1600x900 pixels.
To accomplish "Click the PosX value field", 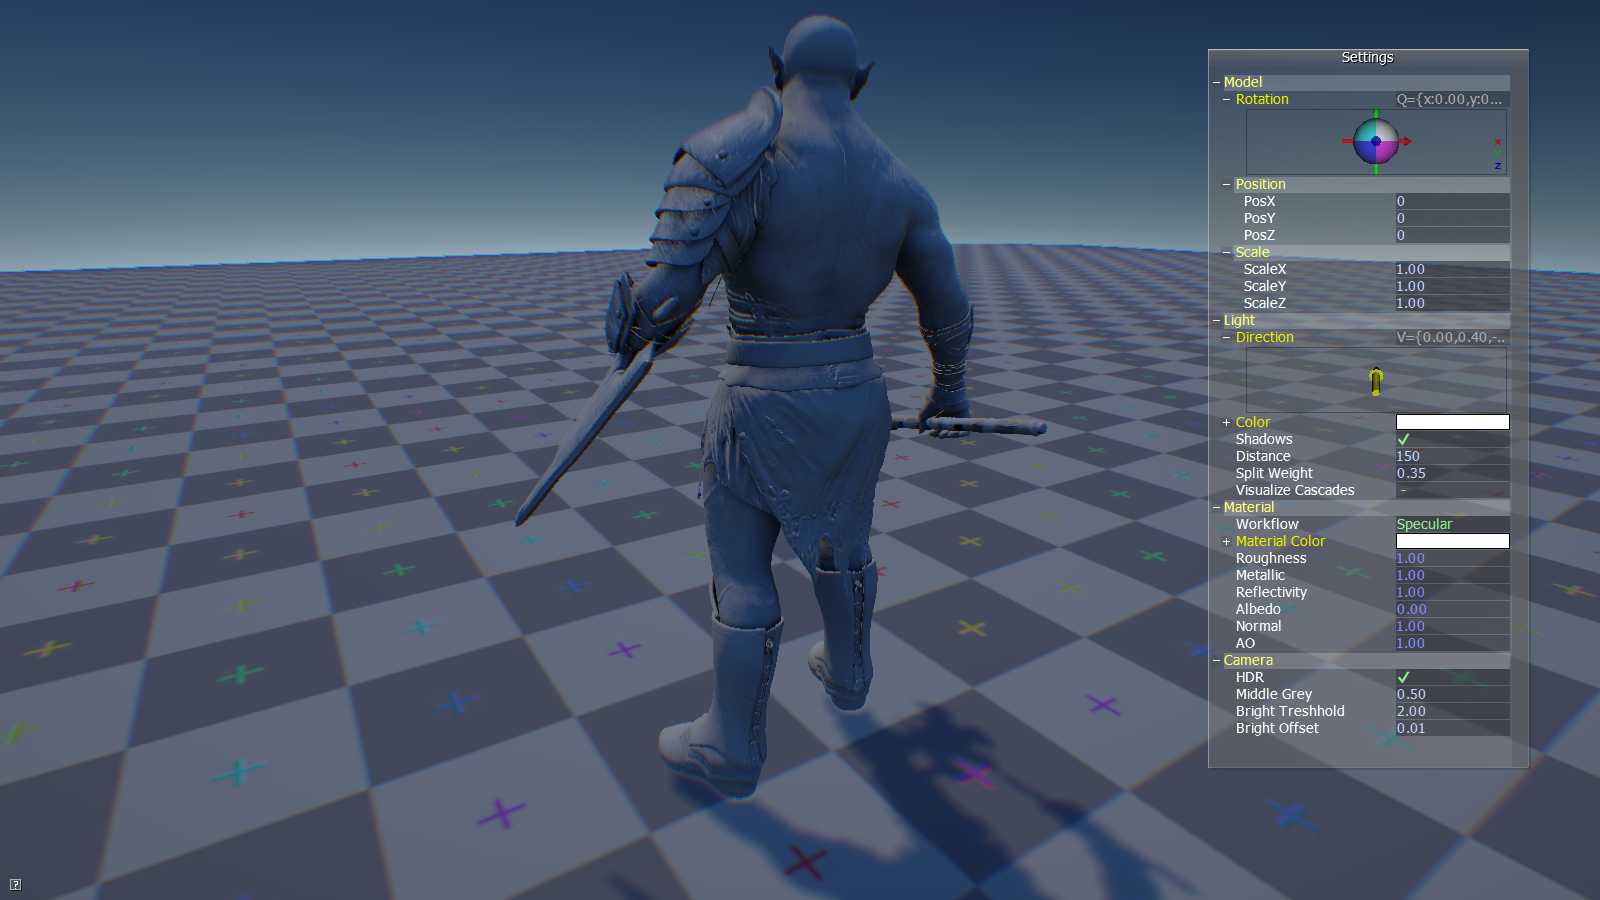I will point(1452,201).
